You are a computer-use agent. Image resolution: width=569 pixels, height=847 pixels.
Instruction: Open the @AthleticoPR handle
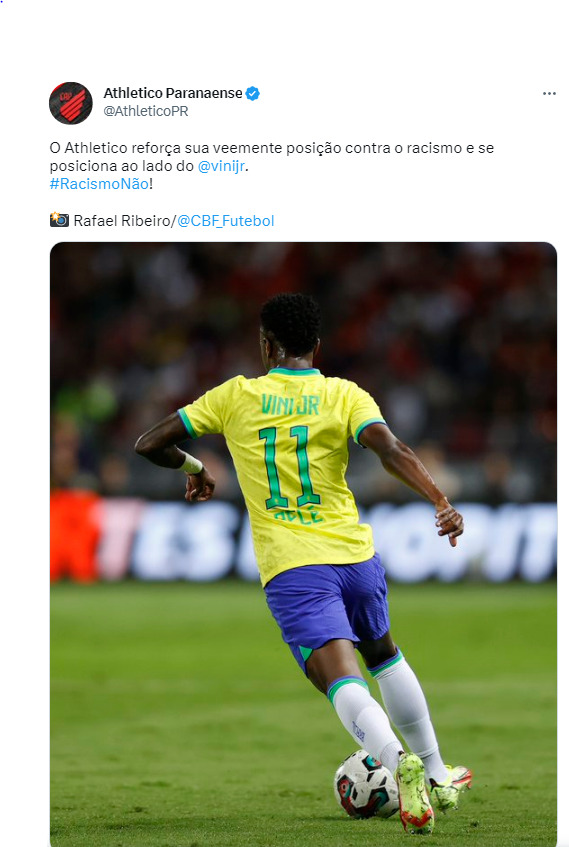click(146, 111)
